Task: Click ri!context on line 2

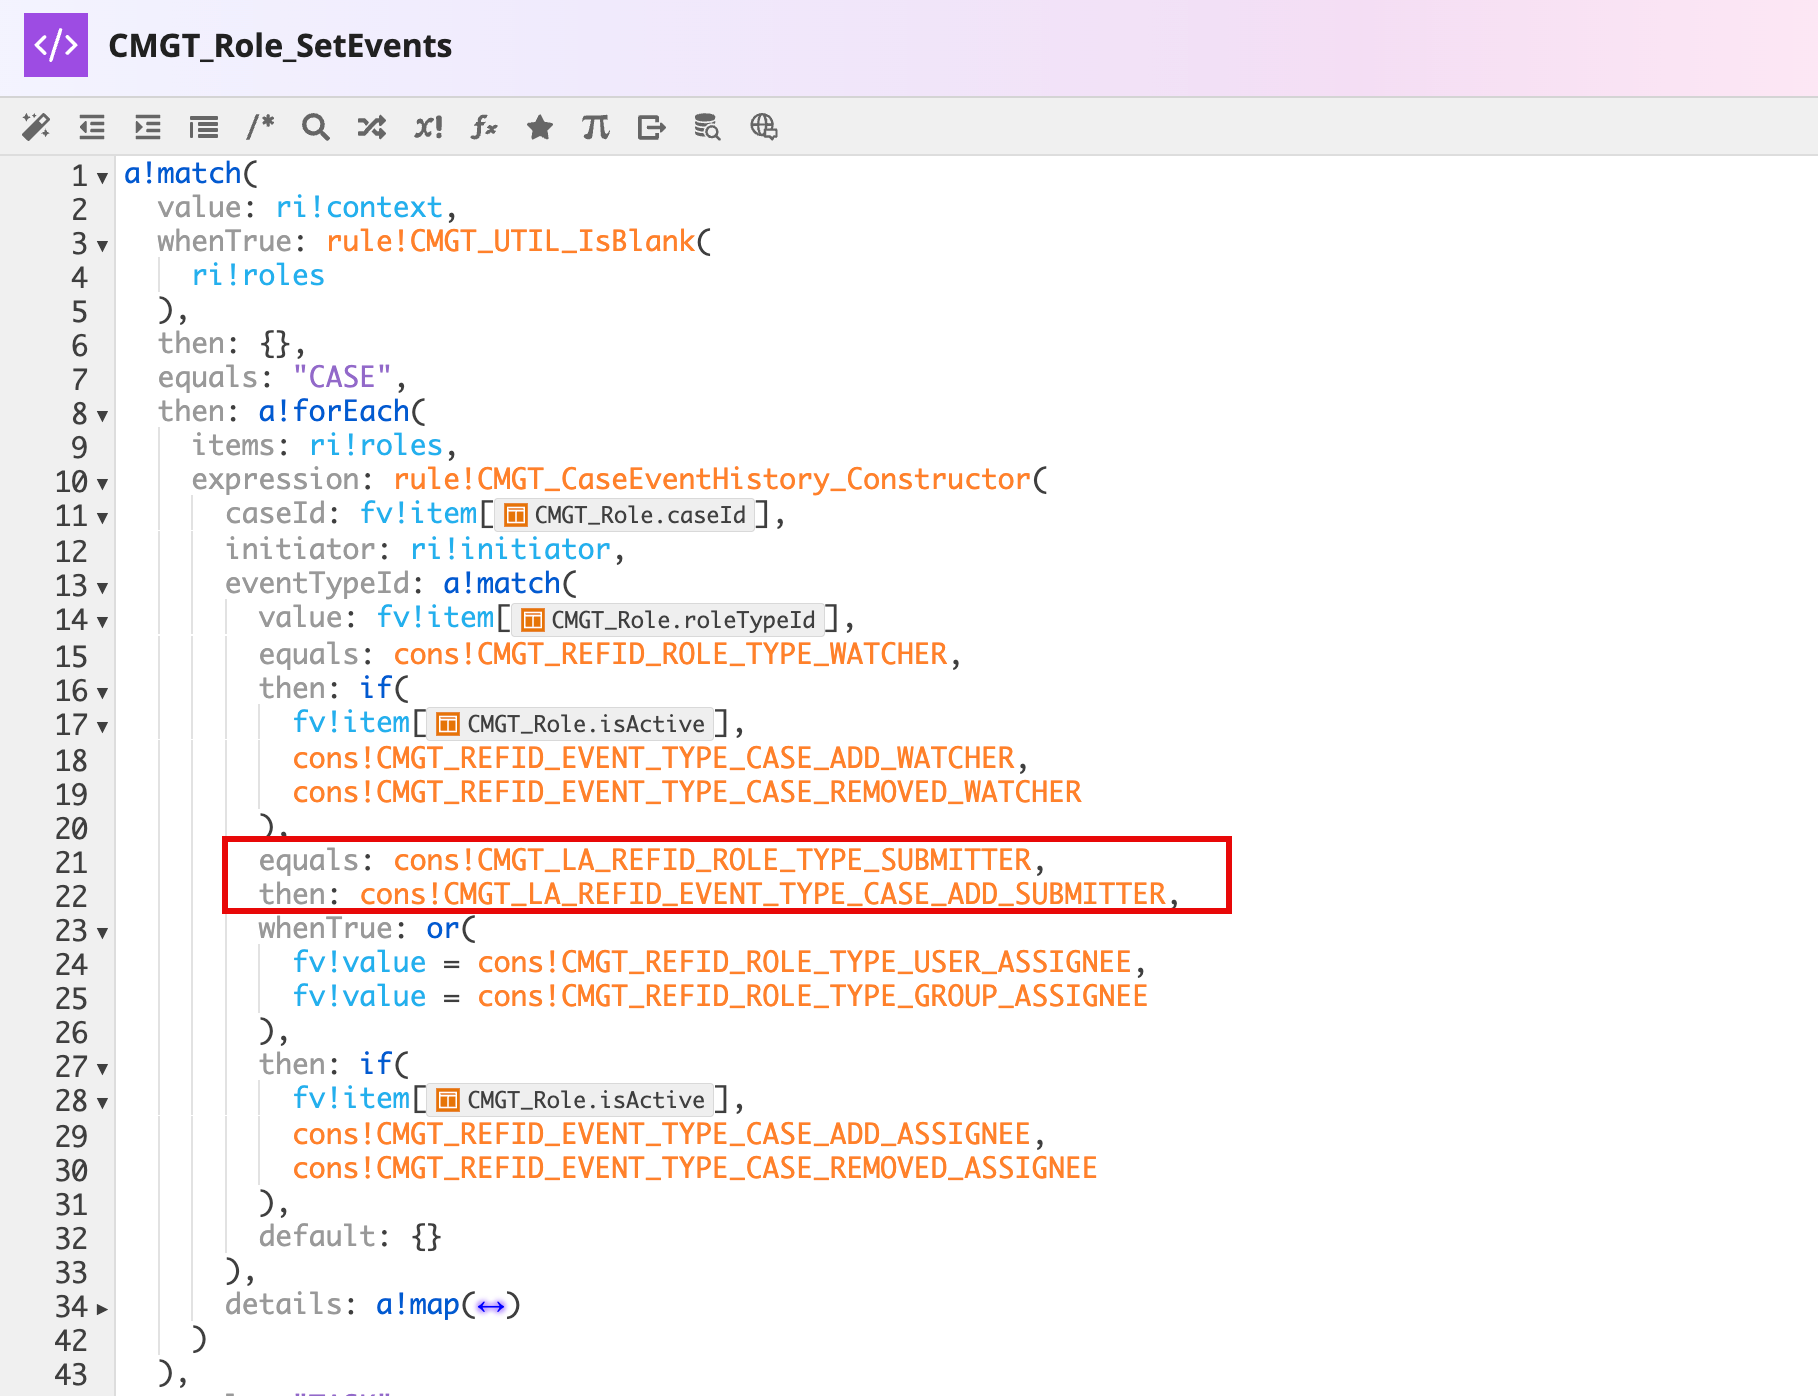Action: [359, 207]
